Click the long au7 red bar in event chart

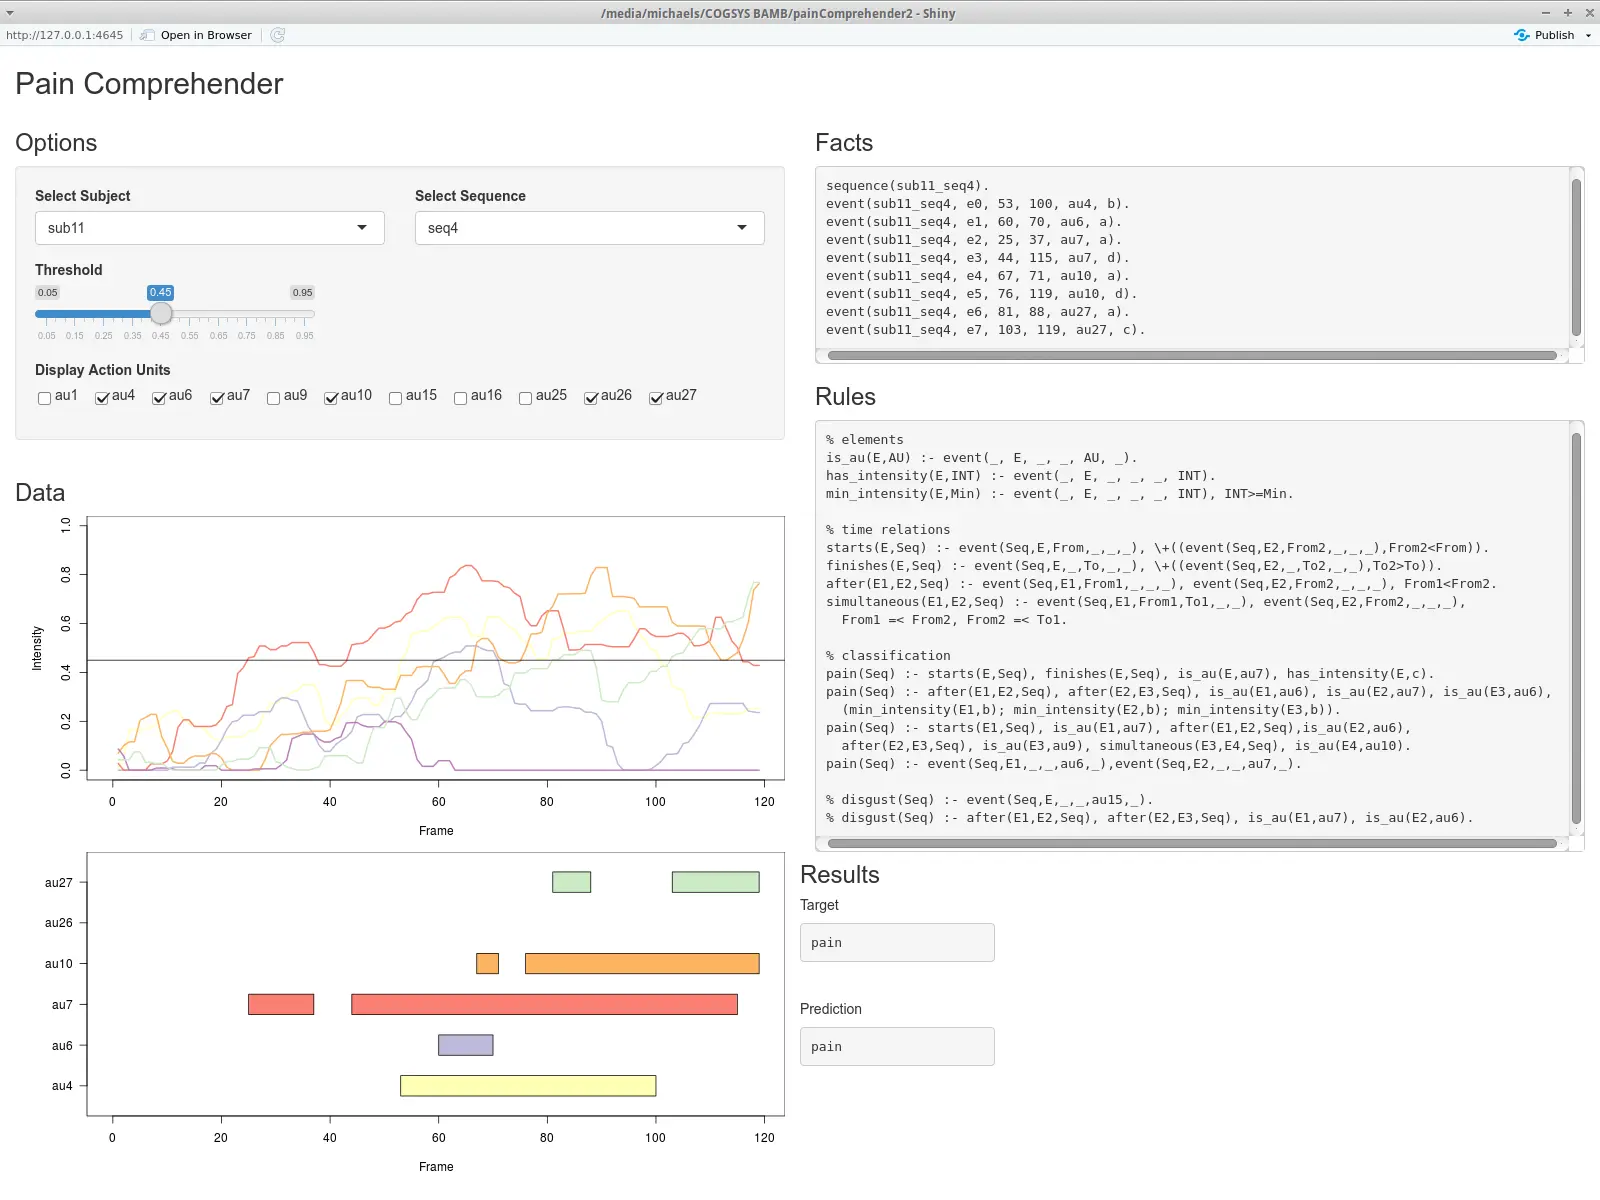pyautogui.click(x=544, y=1004)
